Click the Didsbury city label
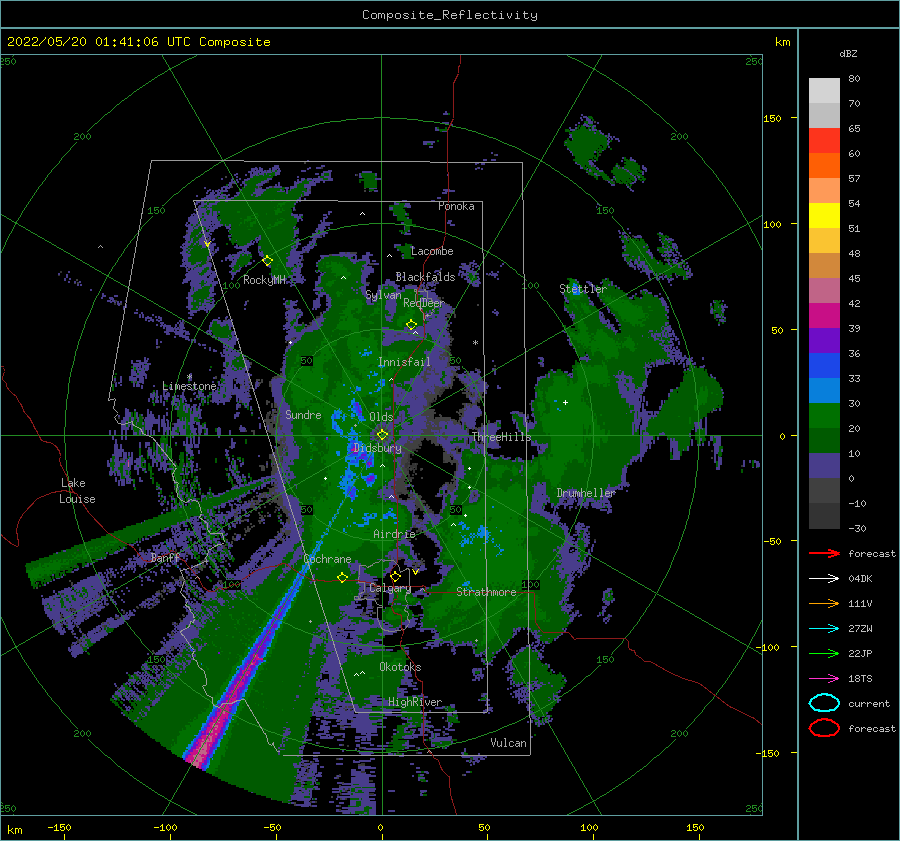Screen dimensions: 900x841 377,448
